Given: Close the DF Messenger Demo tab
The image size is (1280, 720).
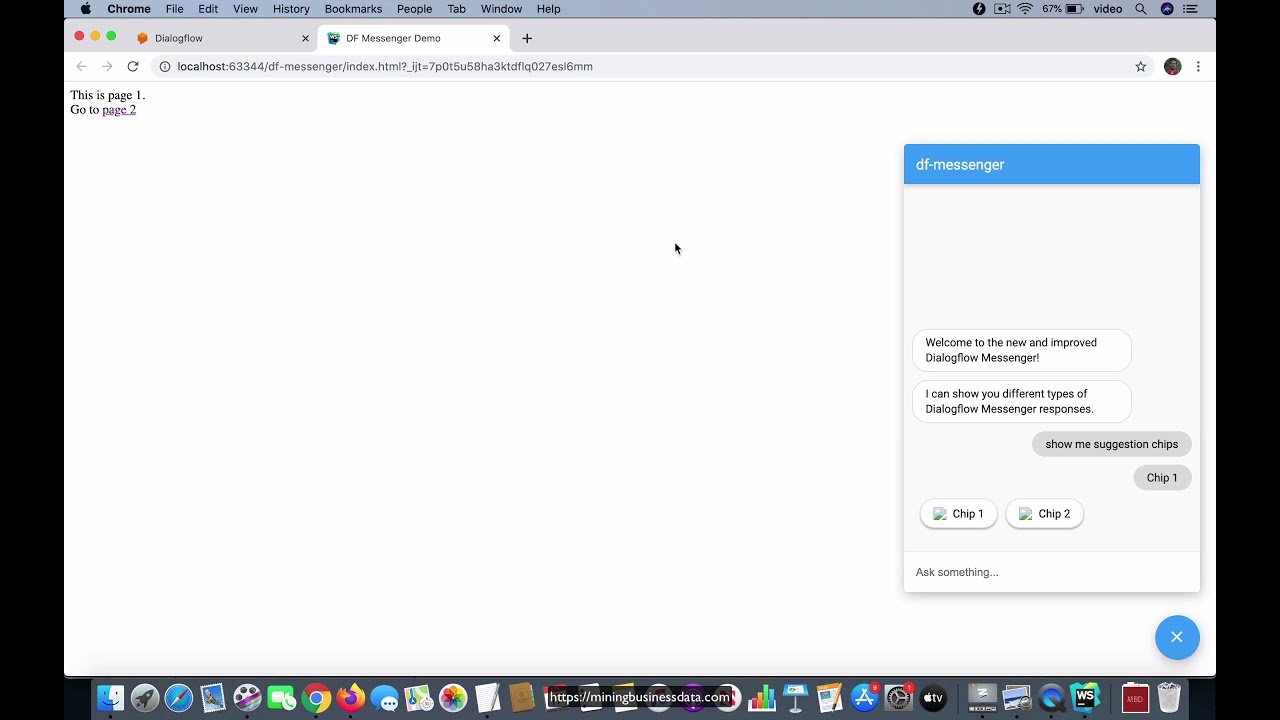Looking at the screenshot, I should [496, 39].
